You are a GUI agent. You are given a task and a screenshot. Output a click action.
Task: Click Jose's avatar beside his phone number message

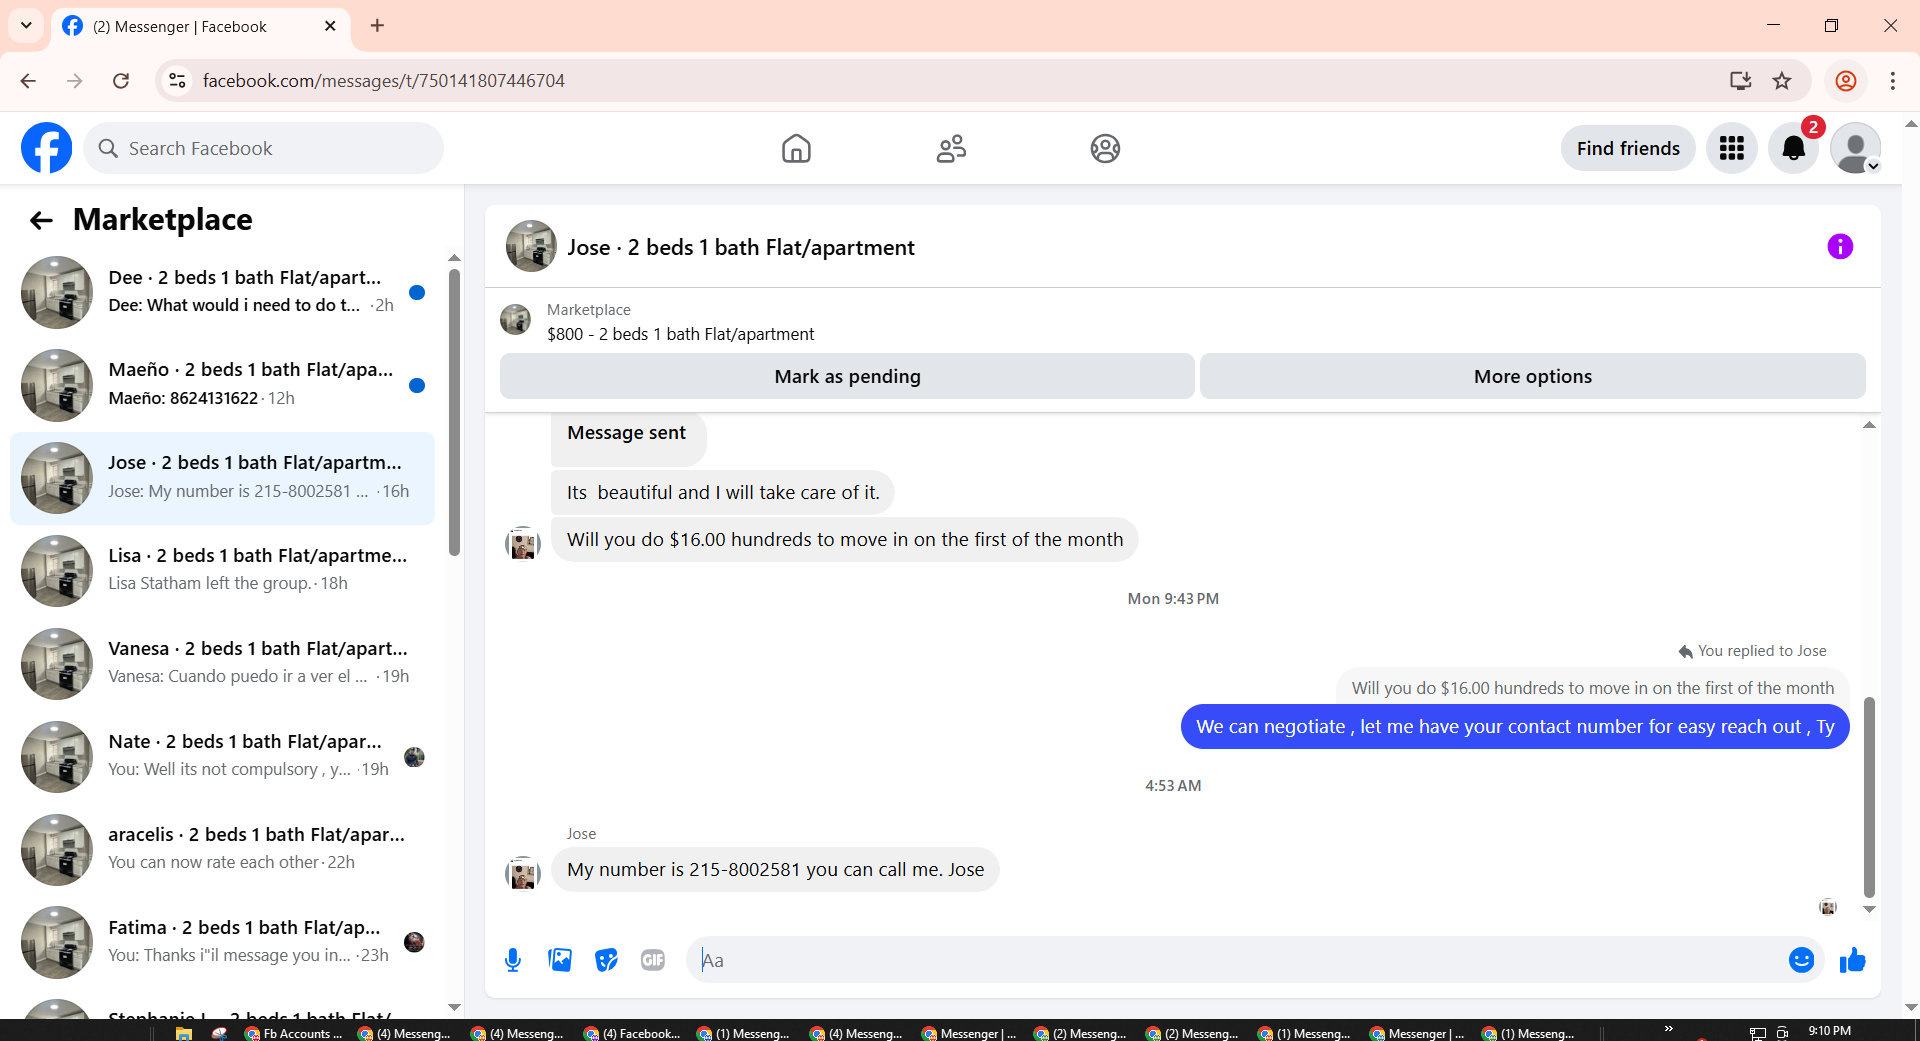[522, 872]
